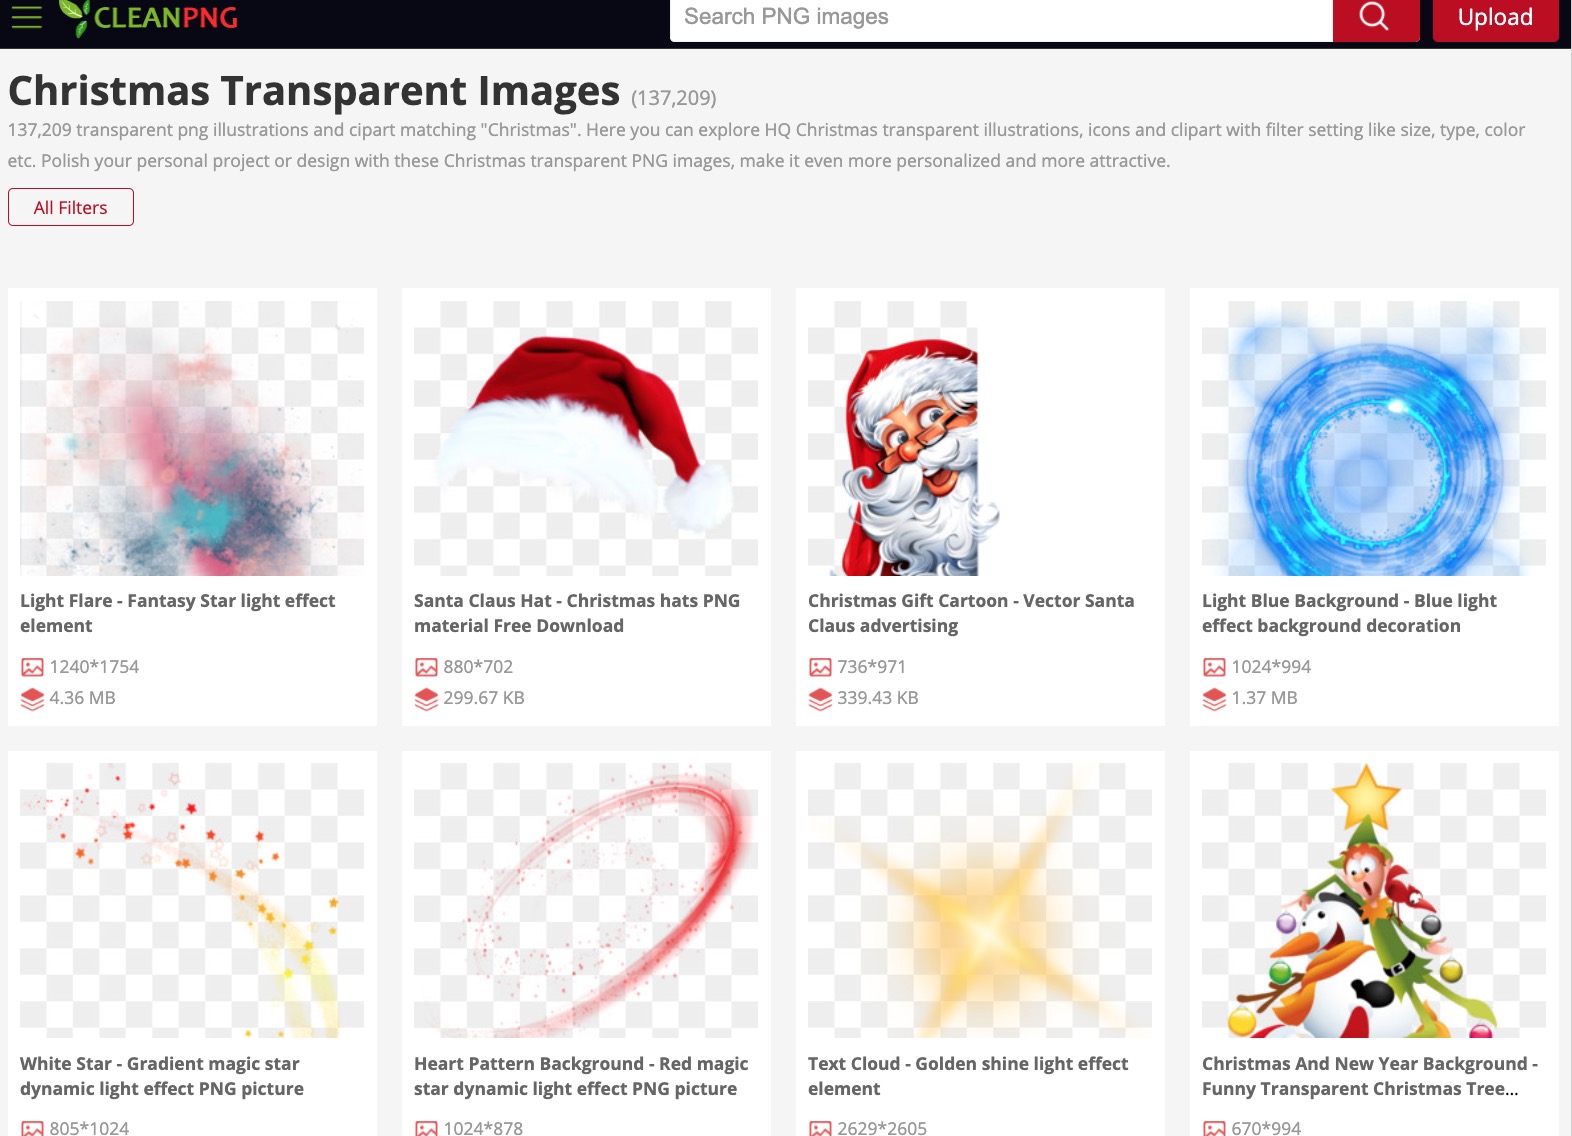Screen dimensions: 1572x1136
Task: Click image-size icon beside 880*702
Action: 426,667
